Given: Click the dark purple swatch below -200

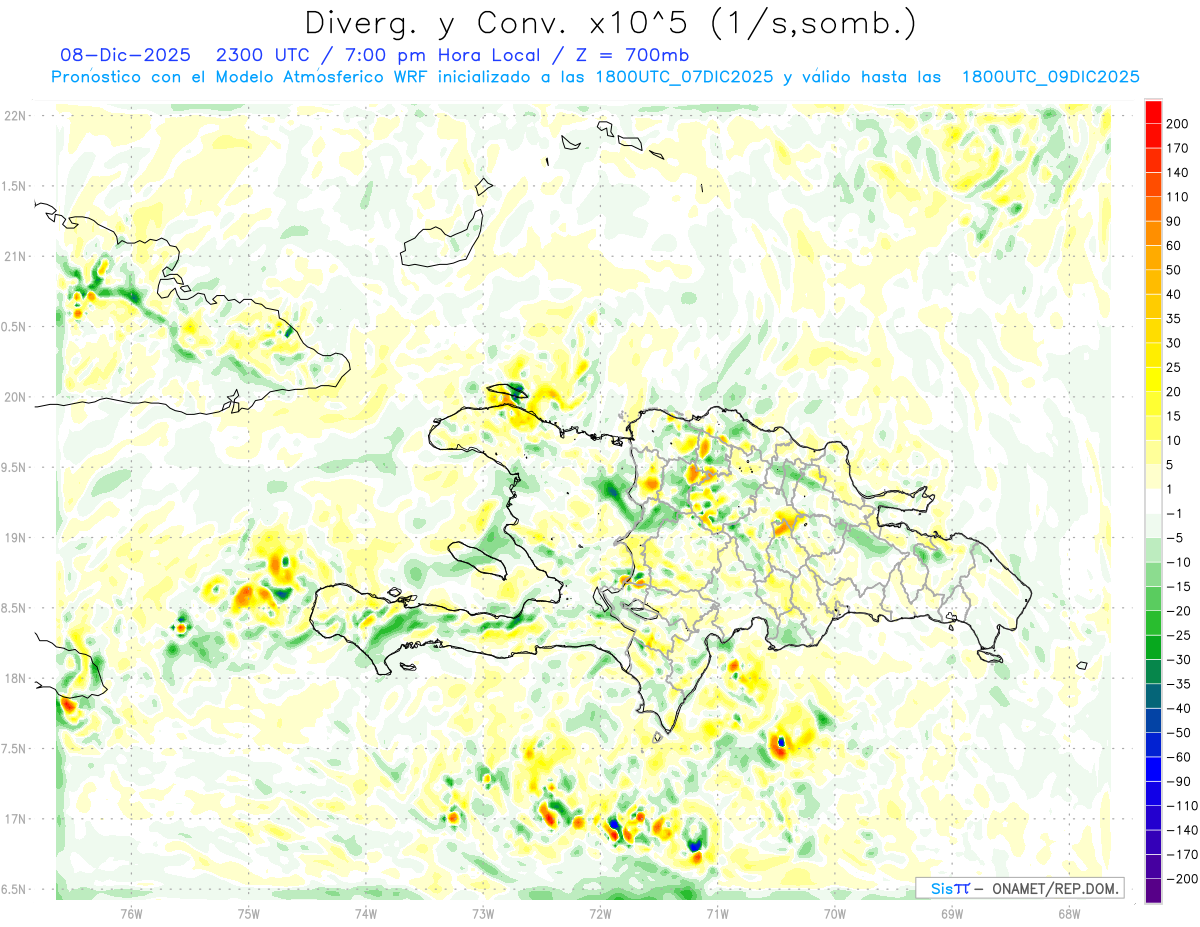Looking at the screenshot, I should coord(1153,891).
